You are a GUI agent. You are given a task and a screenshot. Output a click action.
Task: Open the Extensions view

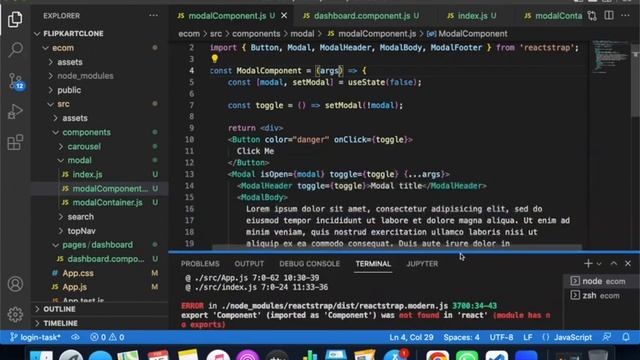(x=15, y=142)
